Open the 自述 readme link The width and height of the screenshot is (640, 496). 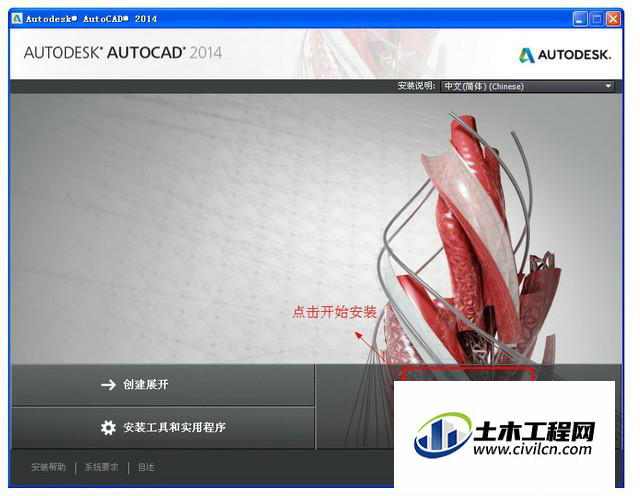[x=146, y=467]
